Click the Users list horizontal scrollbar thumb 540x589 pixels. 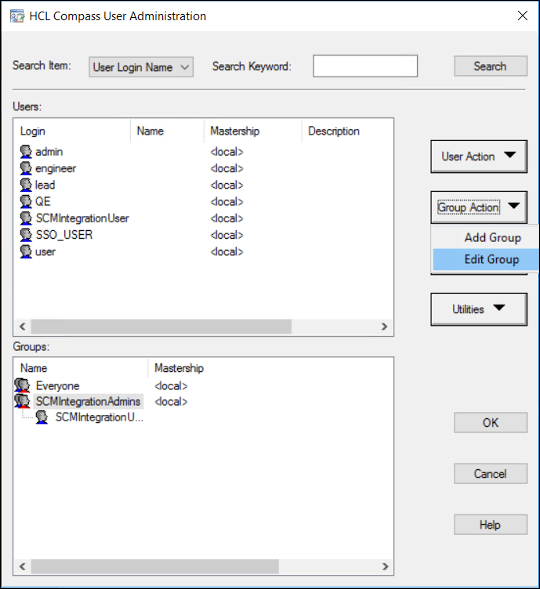161,326
